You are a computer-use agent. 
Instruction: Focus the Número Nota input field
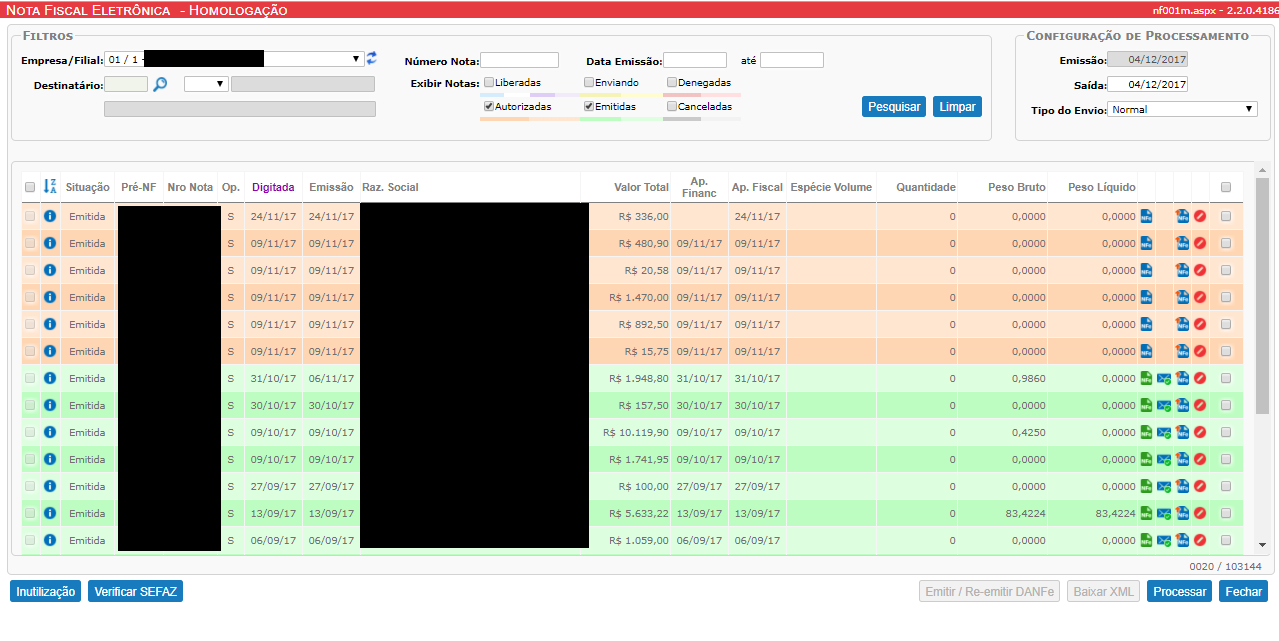click(519, 60)
